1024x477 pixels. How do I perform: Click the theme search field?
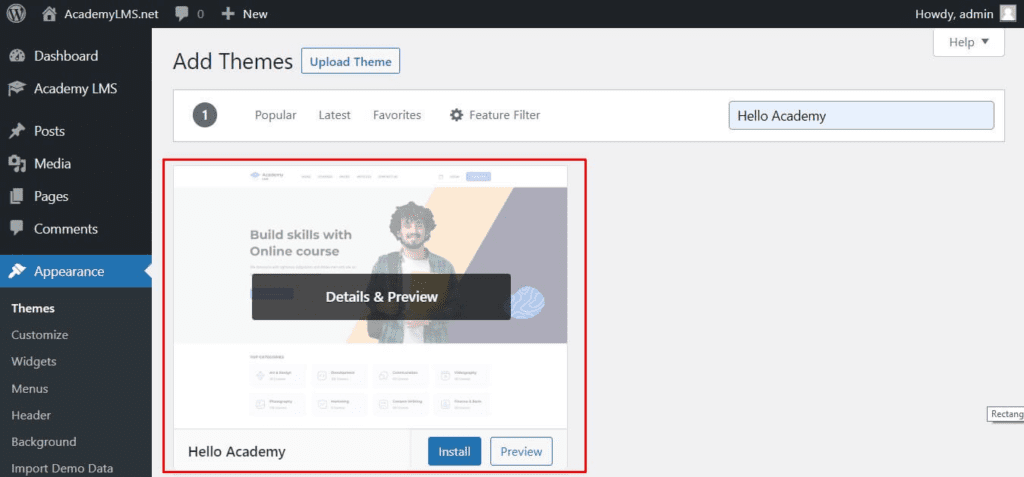(x=861, y=116)
